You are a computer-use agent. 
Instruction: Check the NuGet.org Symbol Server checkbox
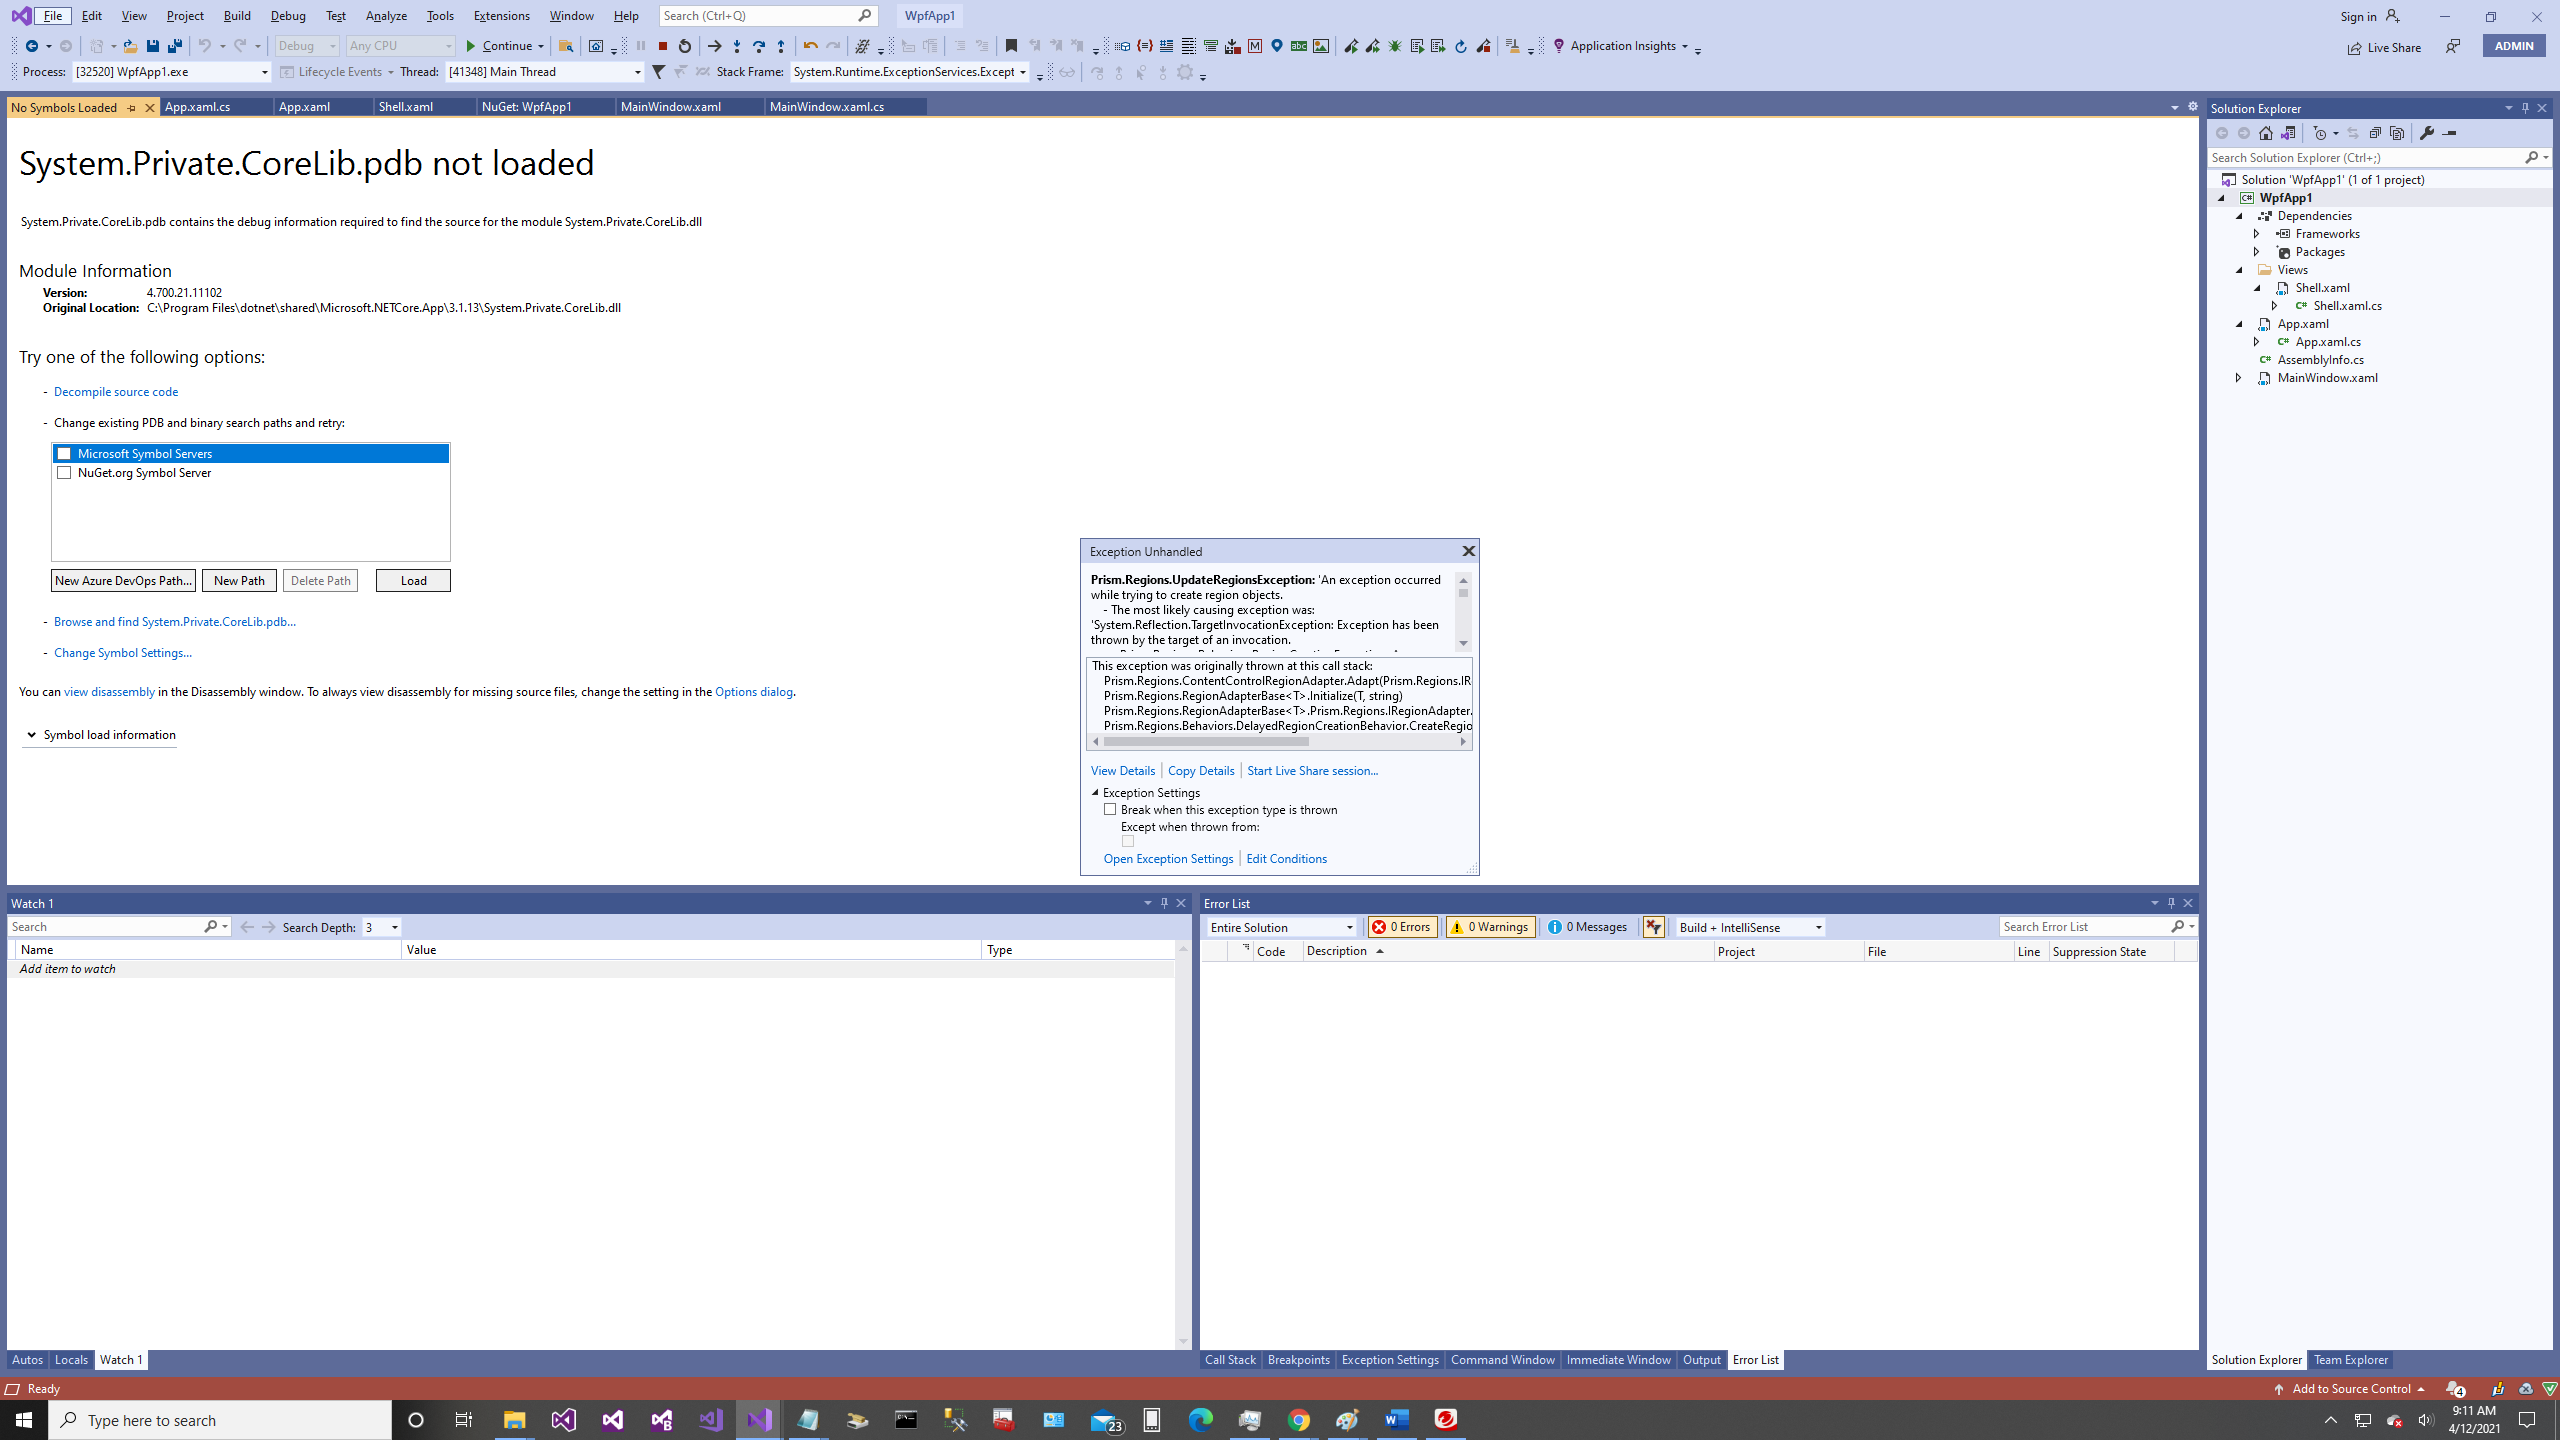64,472
